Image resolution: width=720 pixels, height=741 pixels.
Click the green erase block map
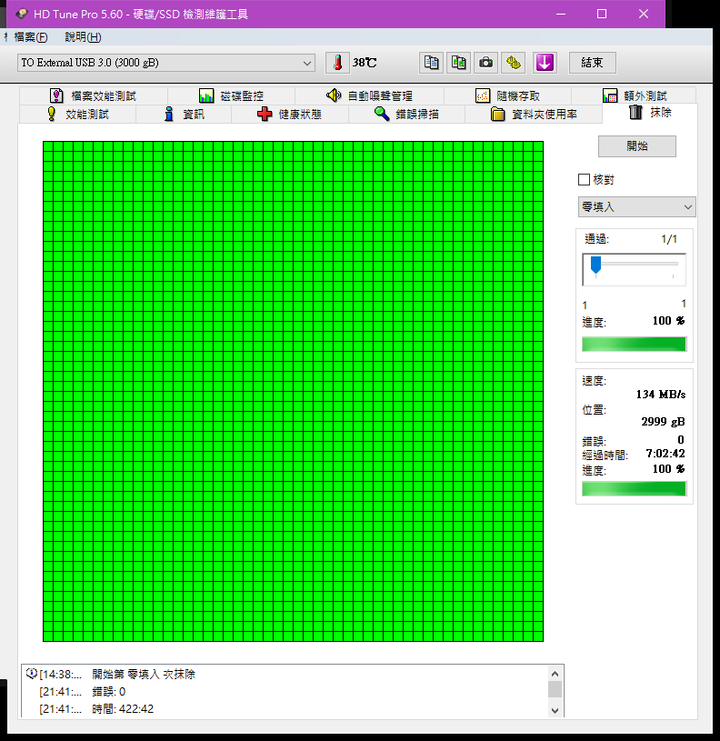click(293, 391)
